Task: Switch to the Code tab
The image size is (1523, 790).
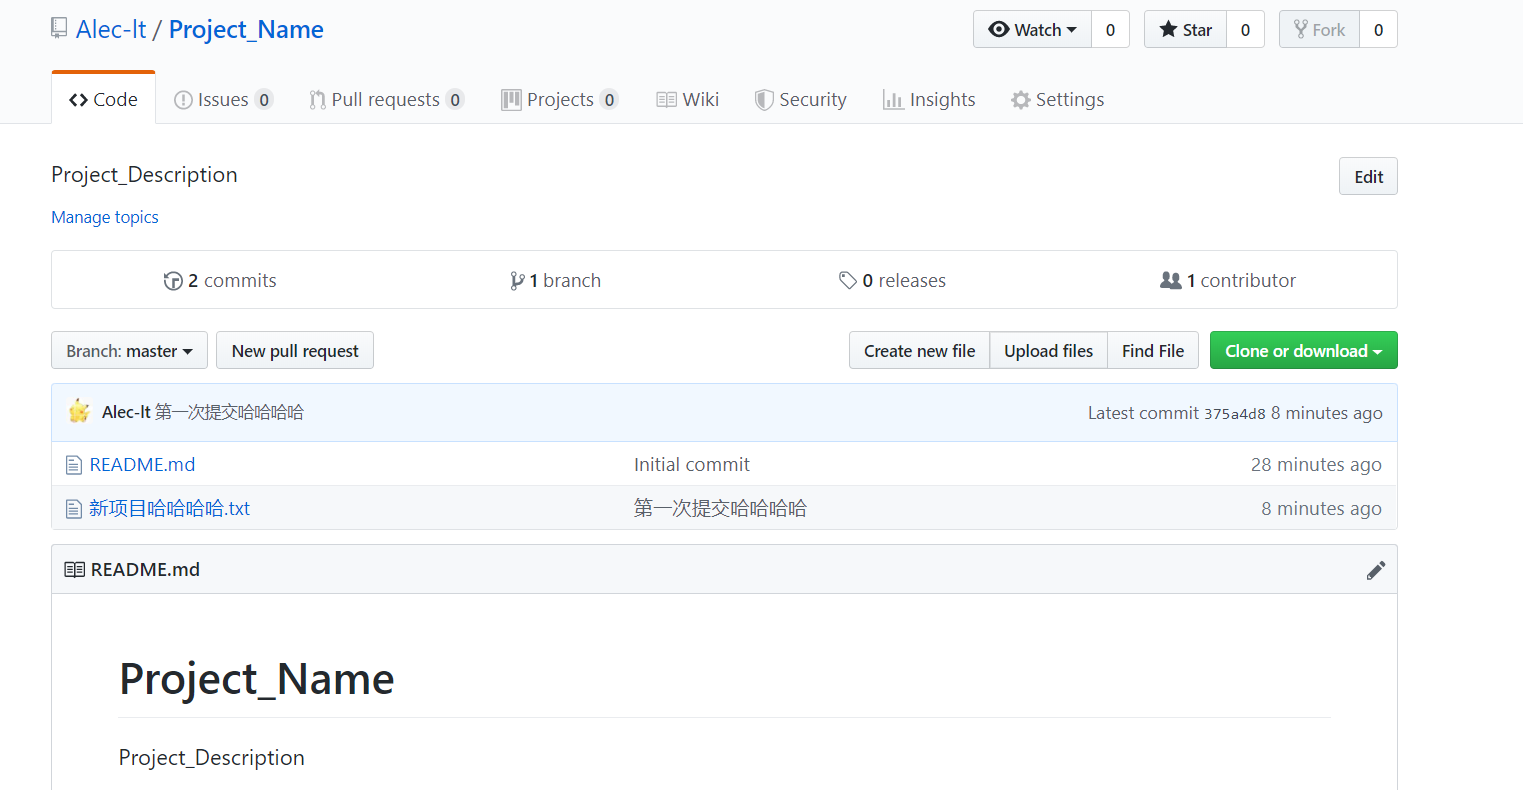Action: [x=103, y=99]
